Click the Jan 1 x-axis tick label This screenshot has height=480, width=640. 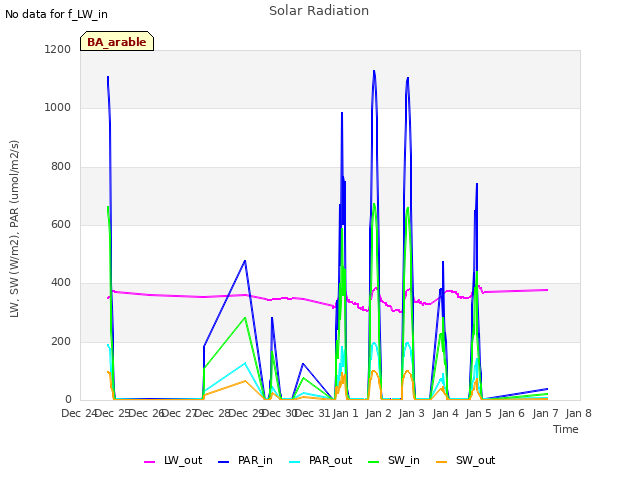(x=345, y=413)
